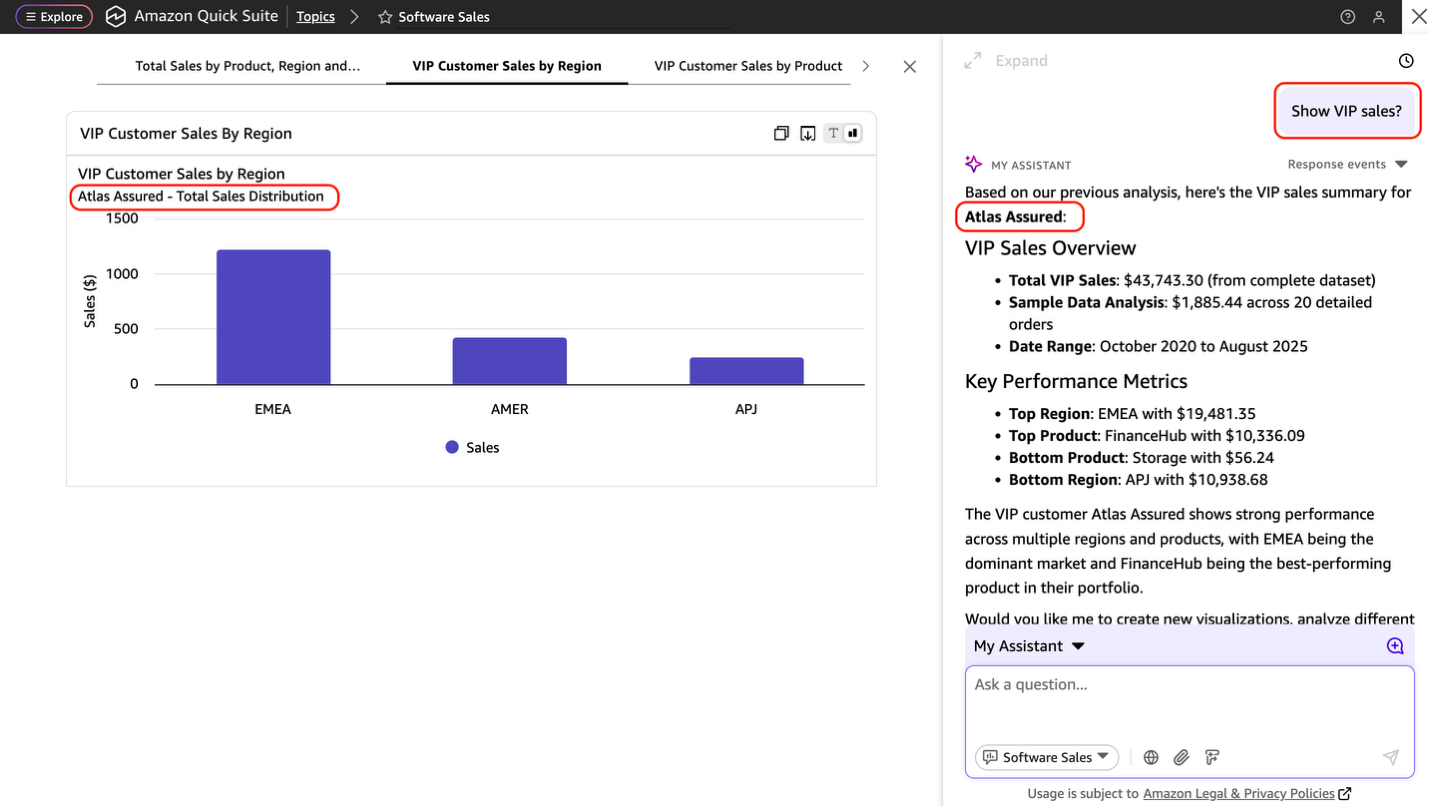Viewport: 1429px width, 806px height.
Task: Click the 'Bottom Region: APJ' line
Action: 1138,479
